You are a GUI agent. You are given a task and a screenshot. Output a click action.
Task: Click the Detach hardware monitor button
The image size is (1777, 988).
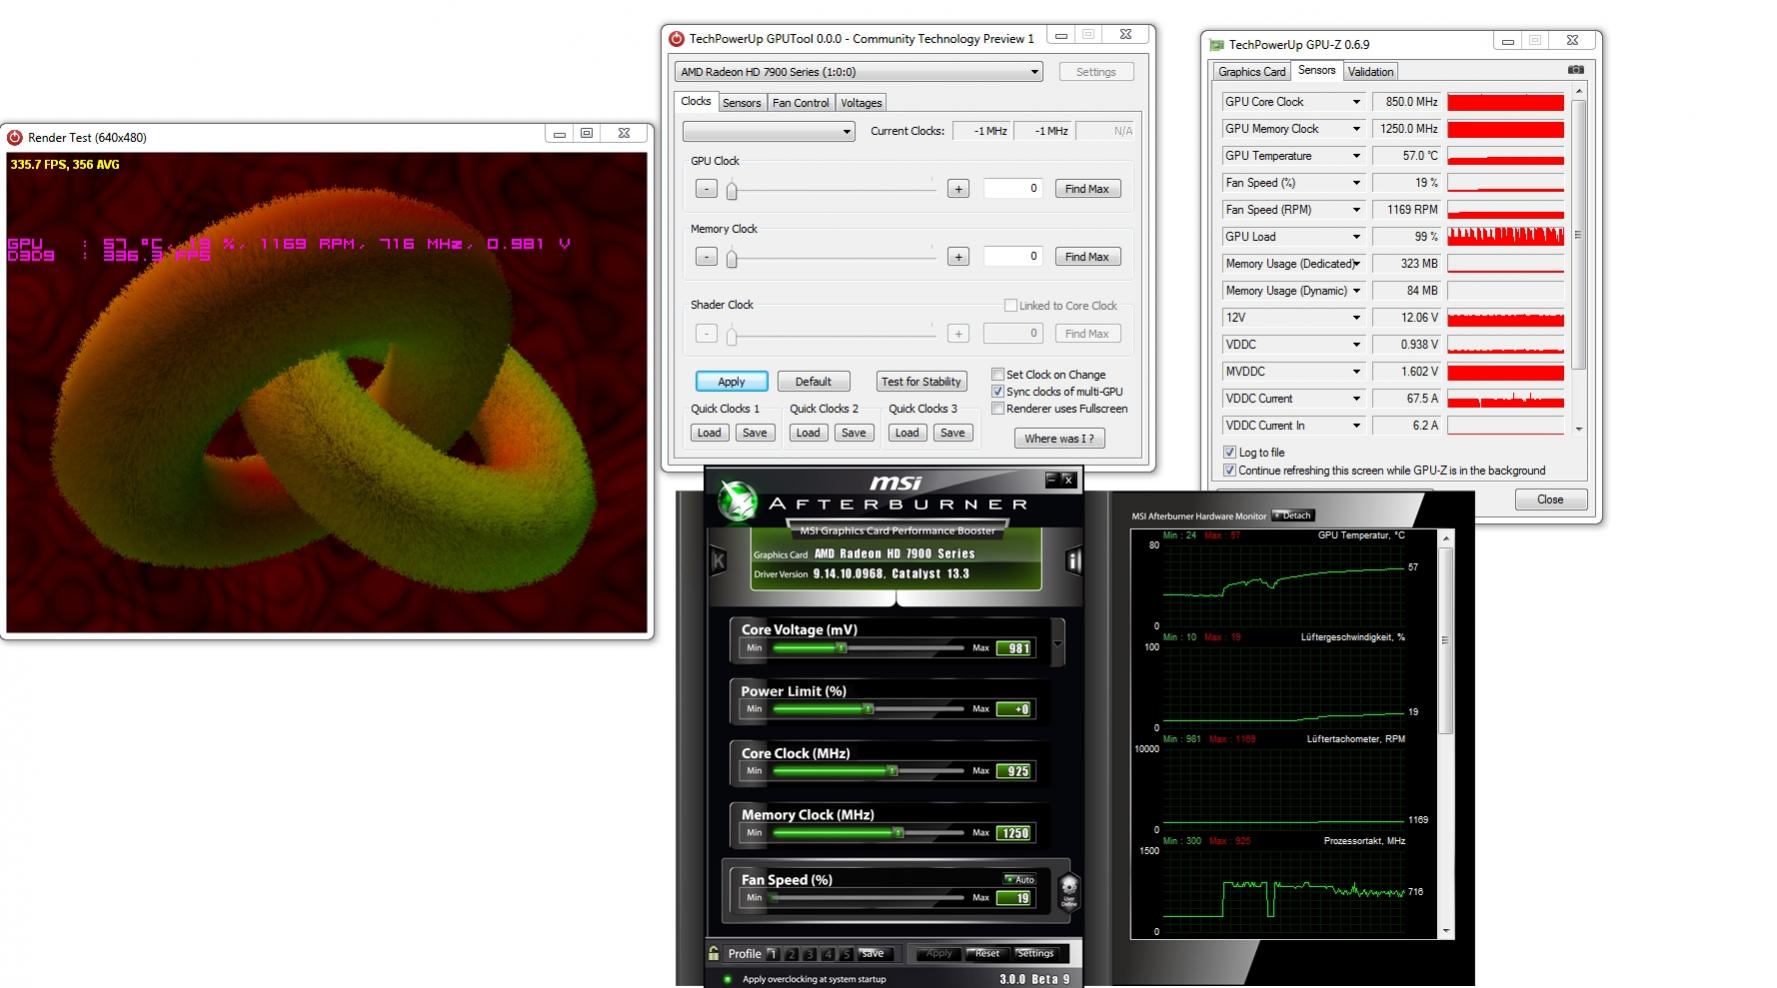coord(1293,516)
